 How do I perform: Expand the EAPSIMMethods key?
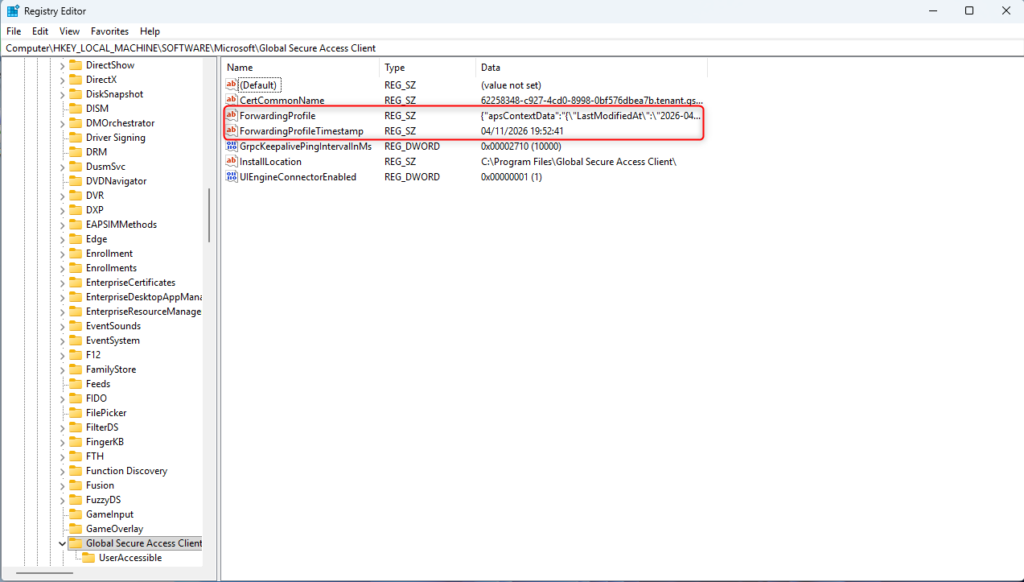pyautogui.click(x=62, y=225)
